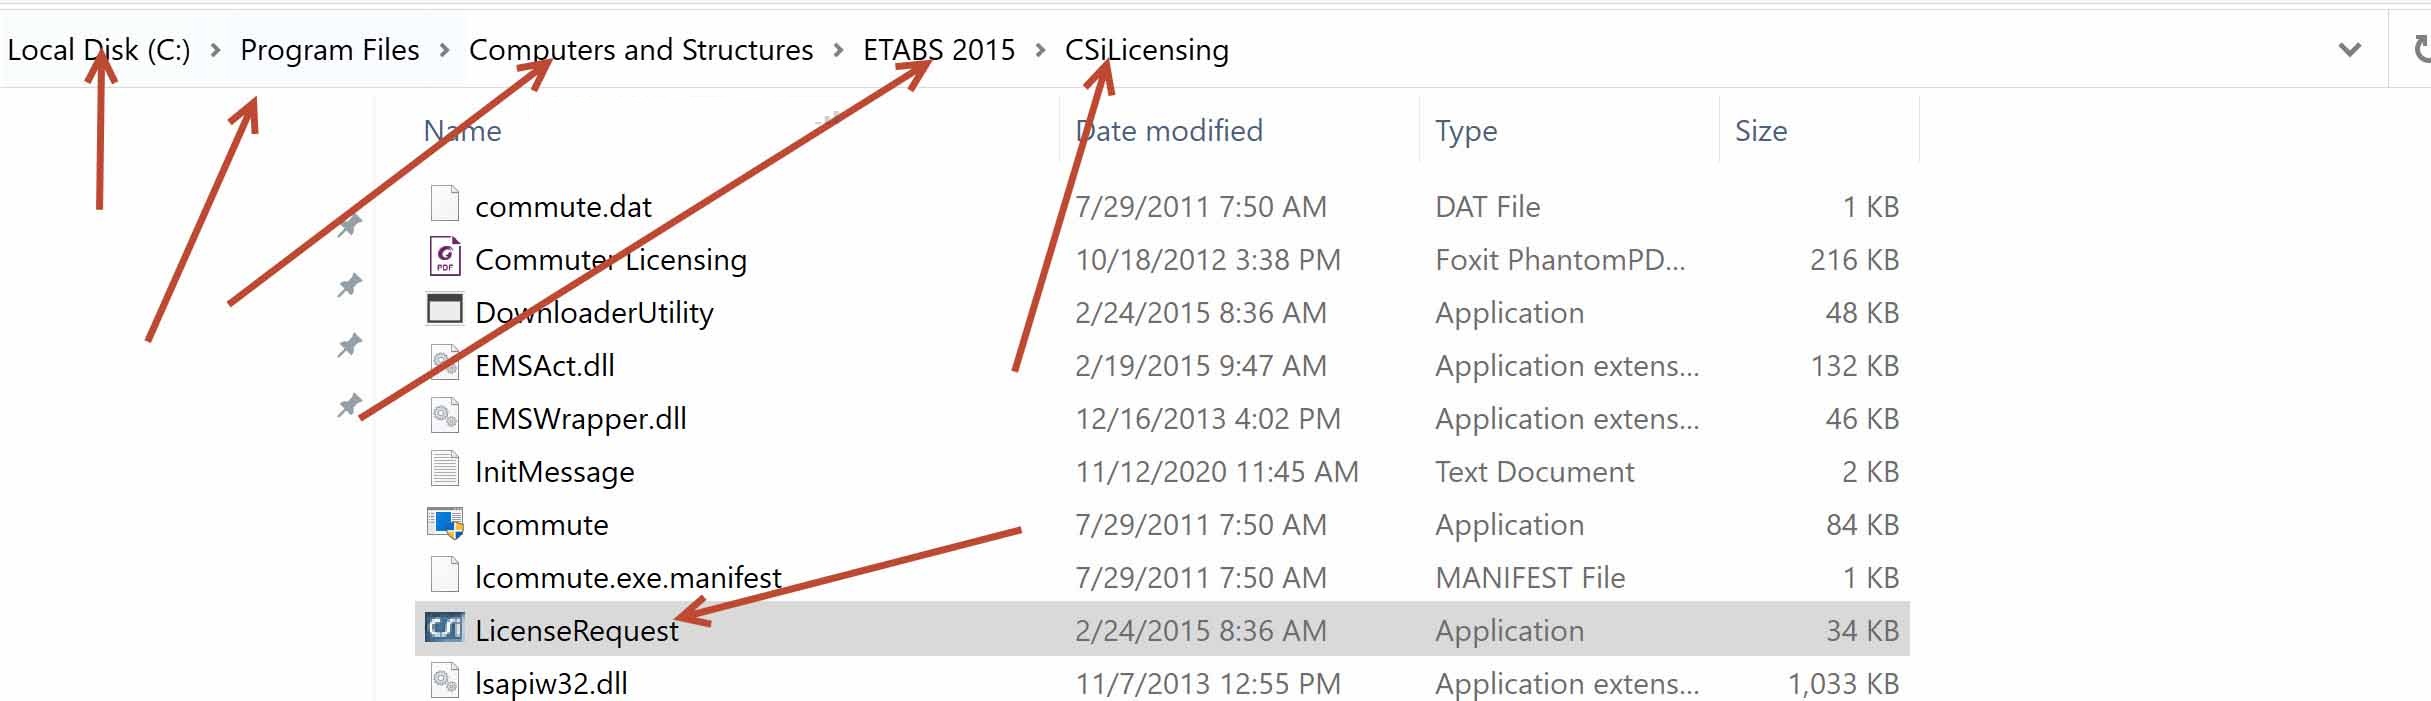Click the Commuter Licensing PDF icon
The height and width of the screenshot is (701, 2431).
(x=444, y=257)
